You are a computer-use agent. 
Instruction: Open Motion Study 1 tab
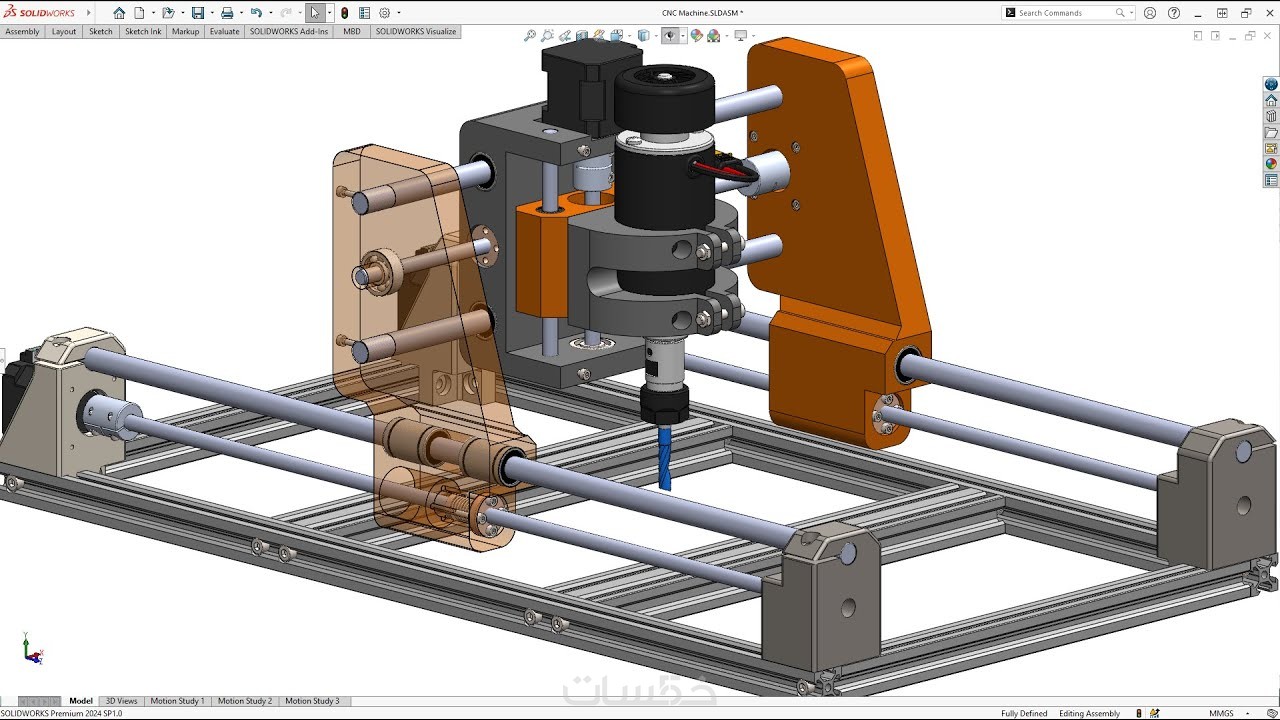177,701
